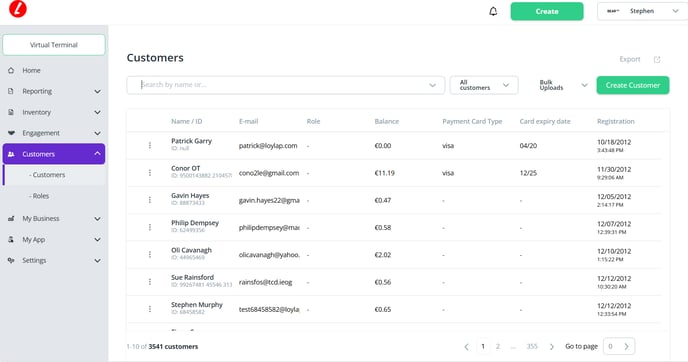Expand the Inventory sidebar section
Screen dimensions: 688x362
54,112
